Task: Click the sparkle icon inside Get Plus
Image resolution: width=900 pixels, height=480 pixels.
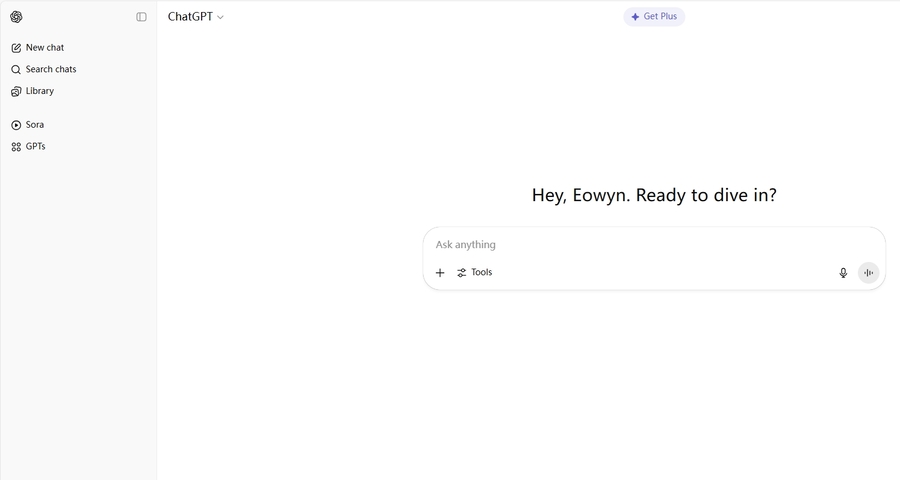Action: [635, 17]
